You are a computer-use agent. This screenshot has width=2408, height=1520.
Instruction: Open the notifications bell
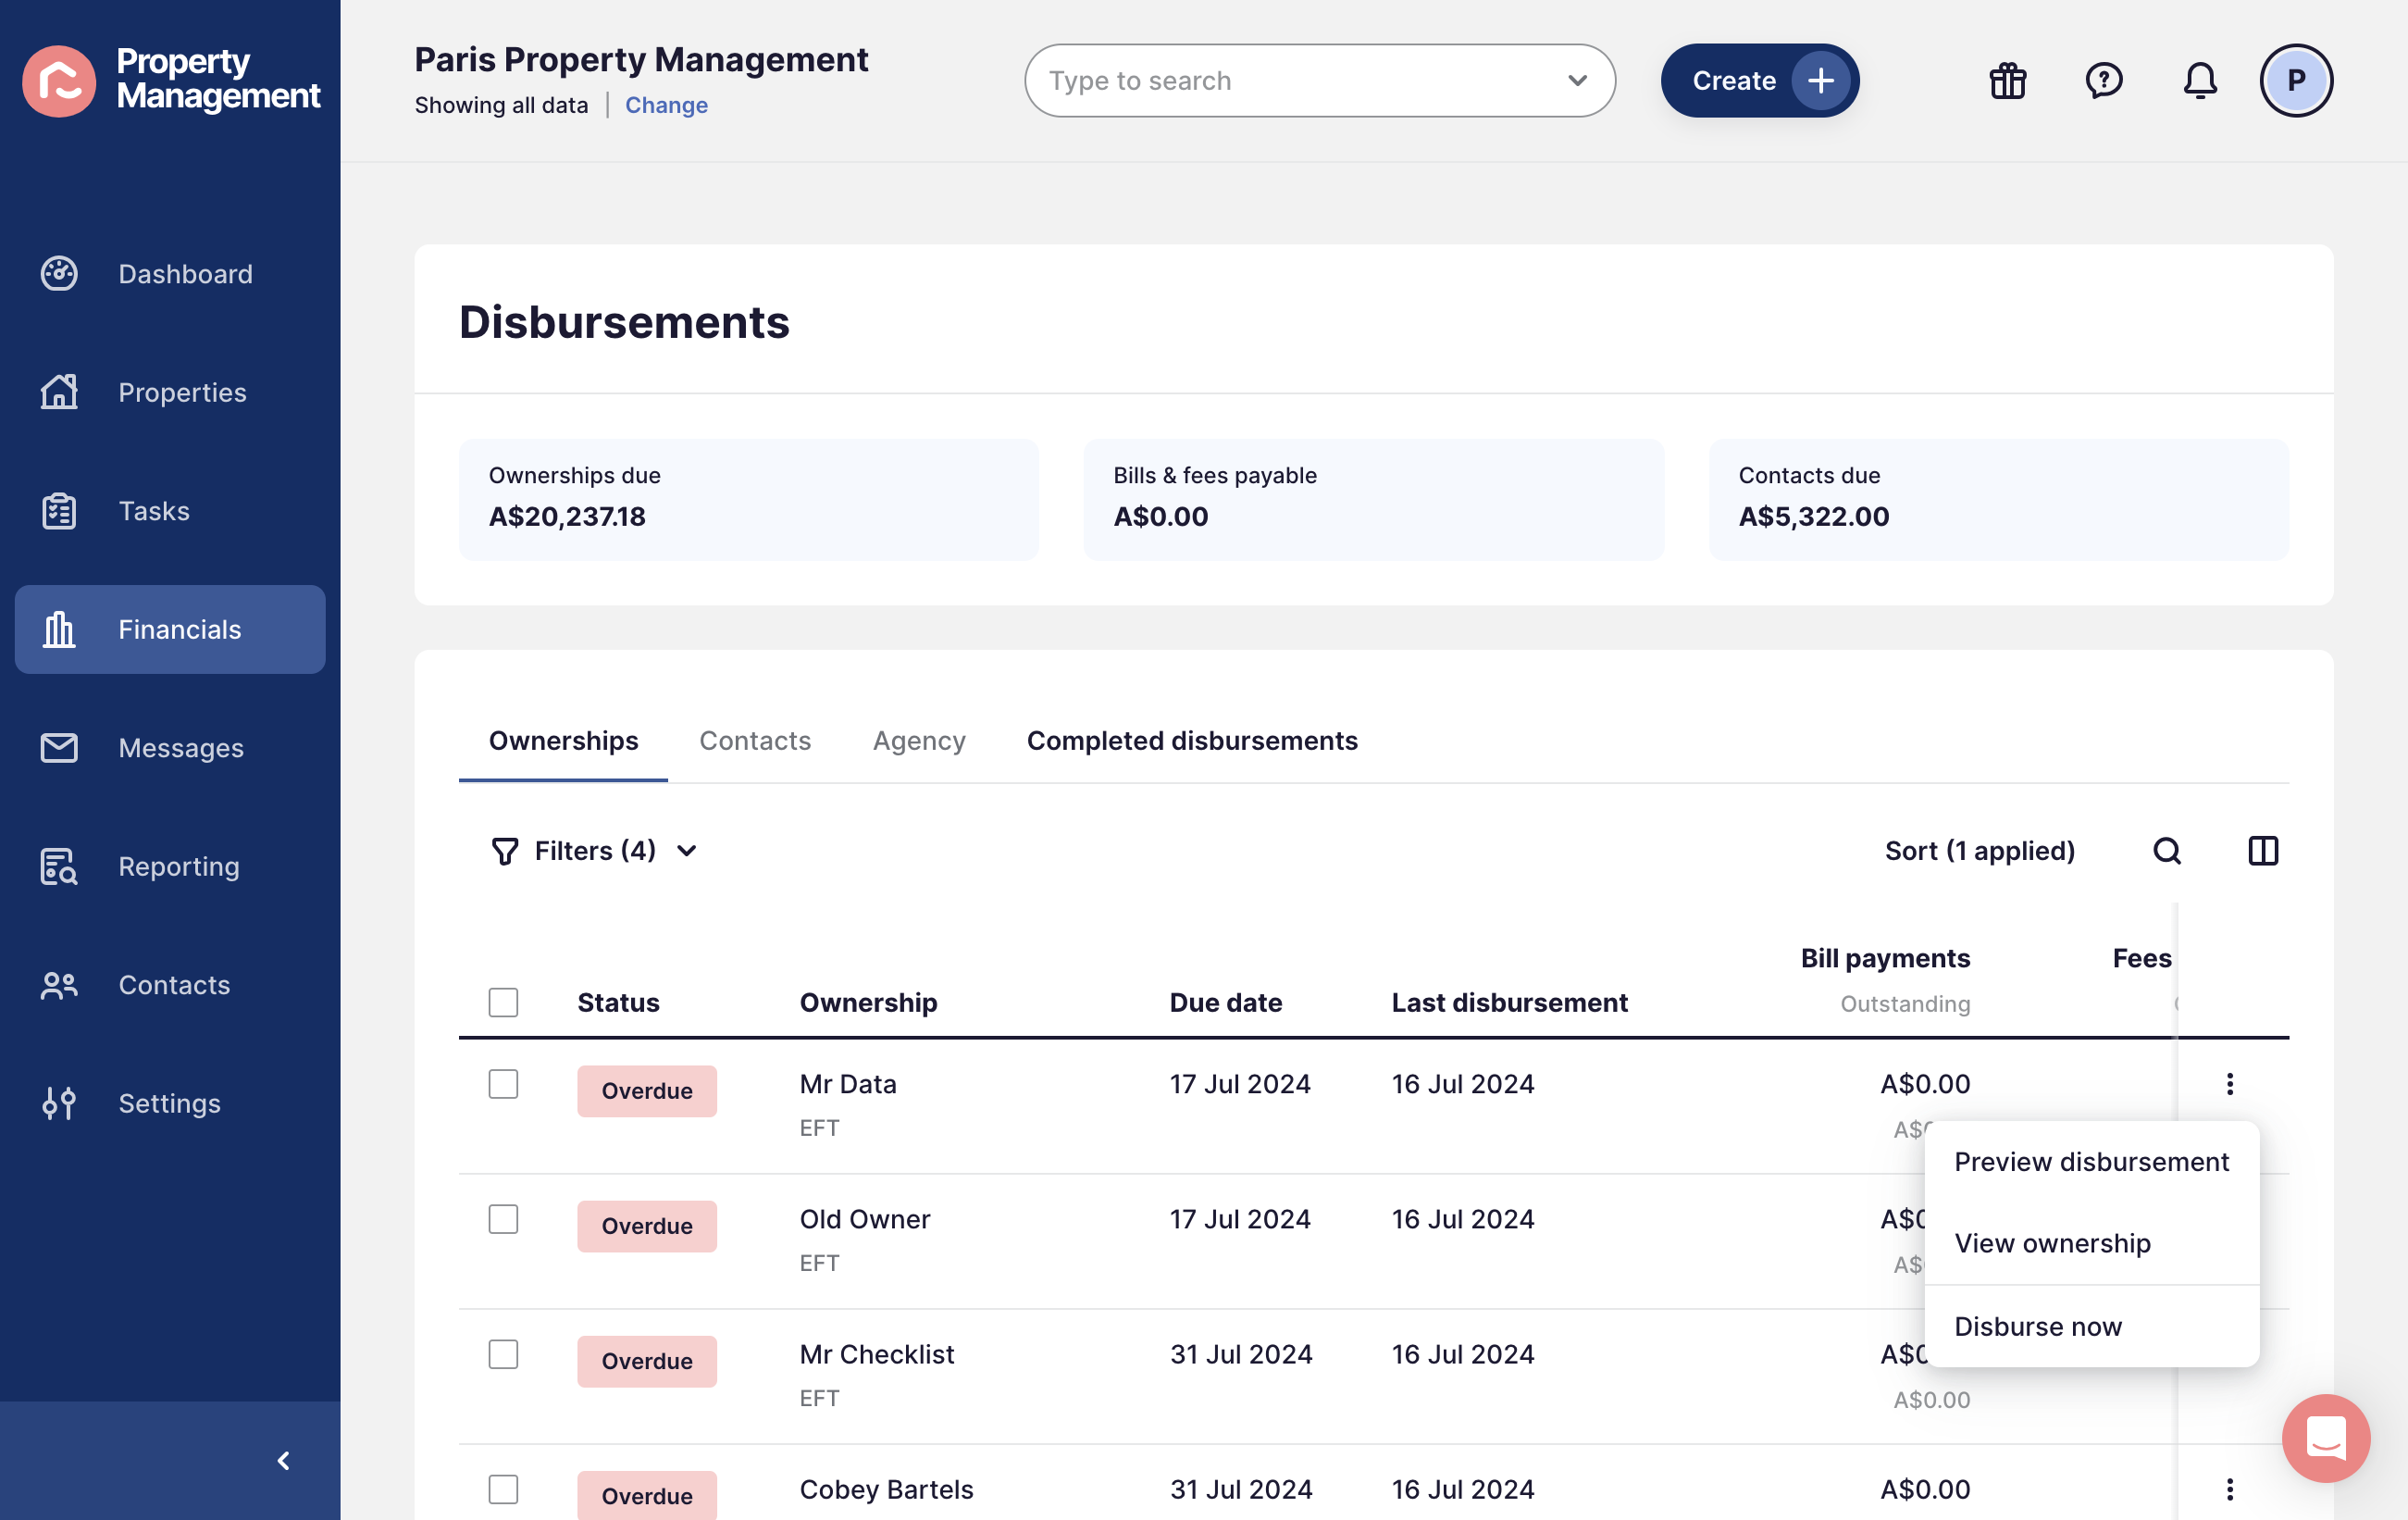coord(2199,80)
